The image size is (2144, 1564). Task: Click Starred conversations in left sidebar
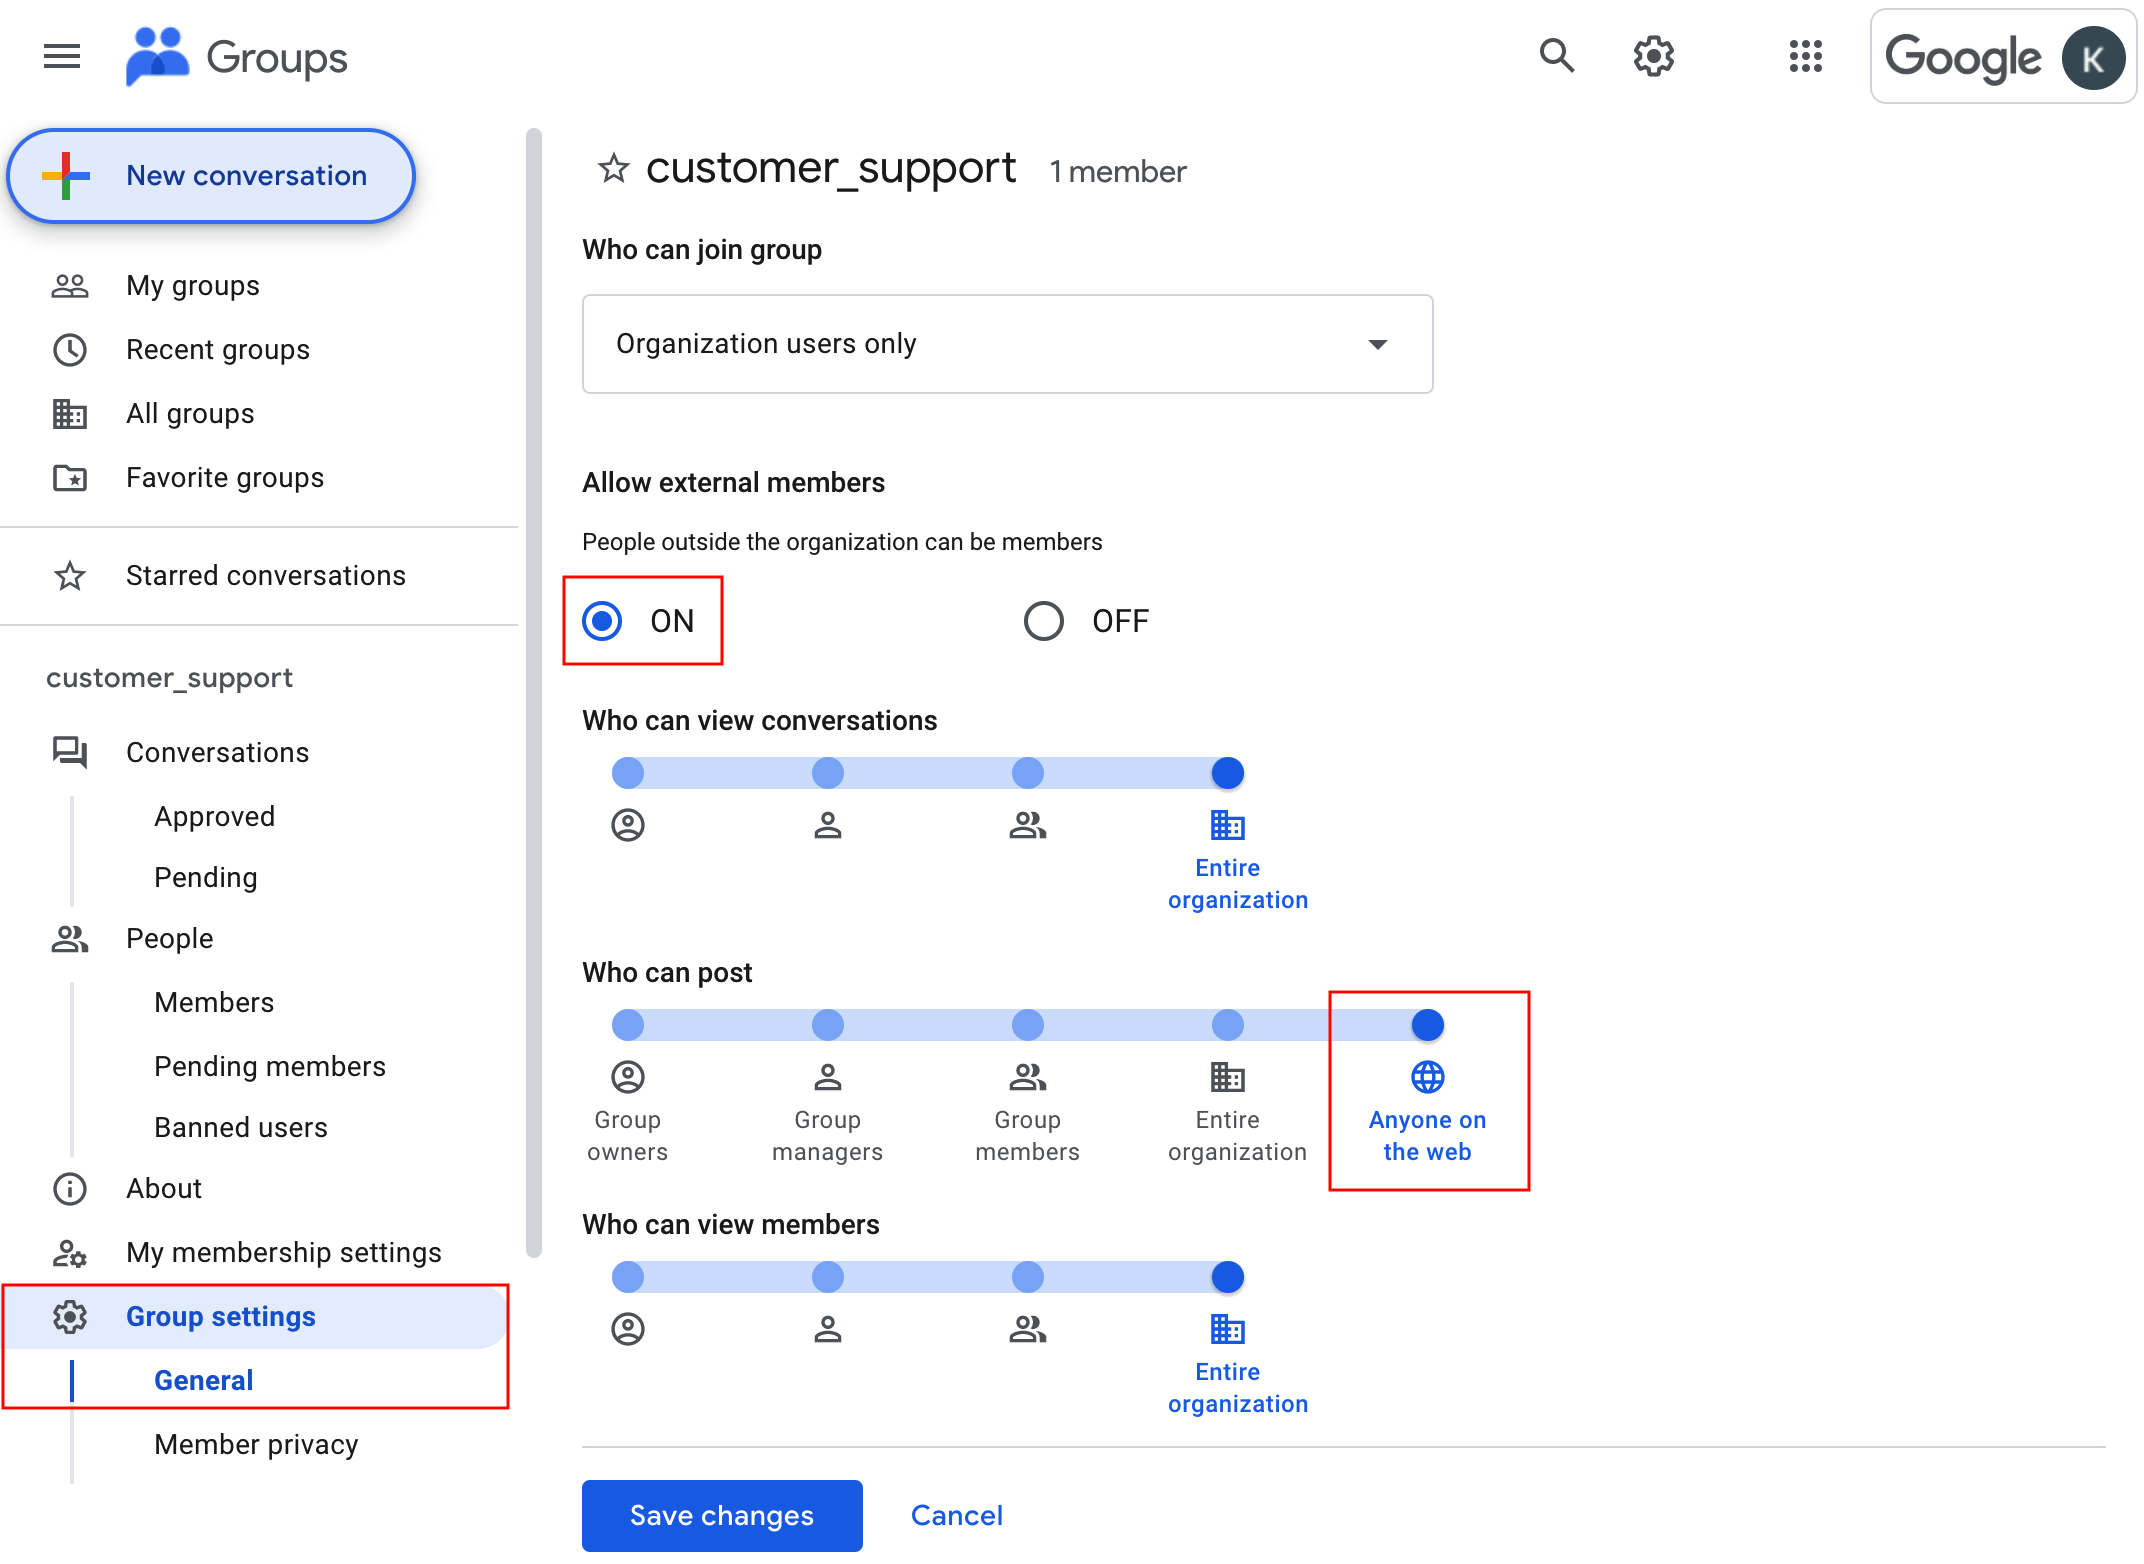265,574
